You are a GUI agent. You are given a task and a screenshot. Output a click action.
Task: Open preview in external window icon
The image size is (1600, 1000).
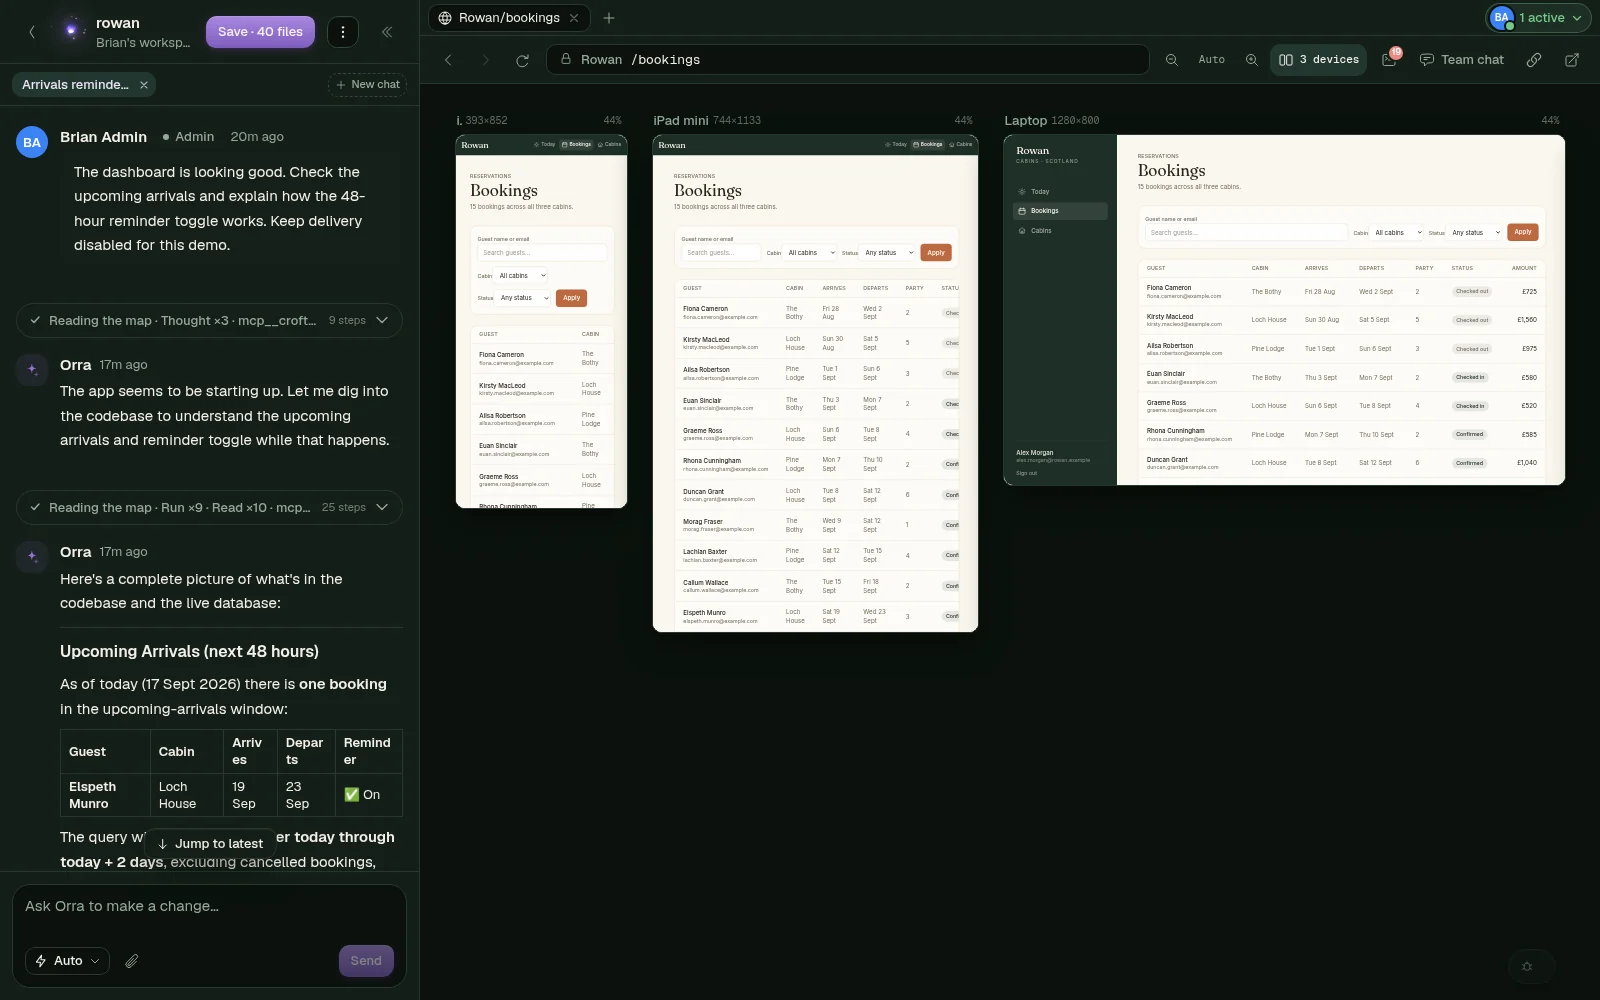1572,60
